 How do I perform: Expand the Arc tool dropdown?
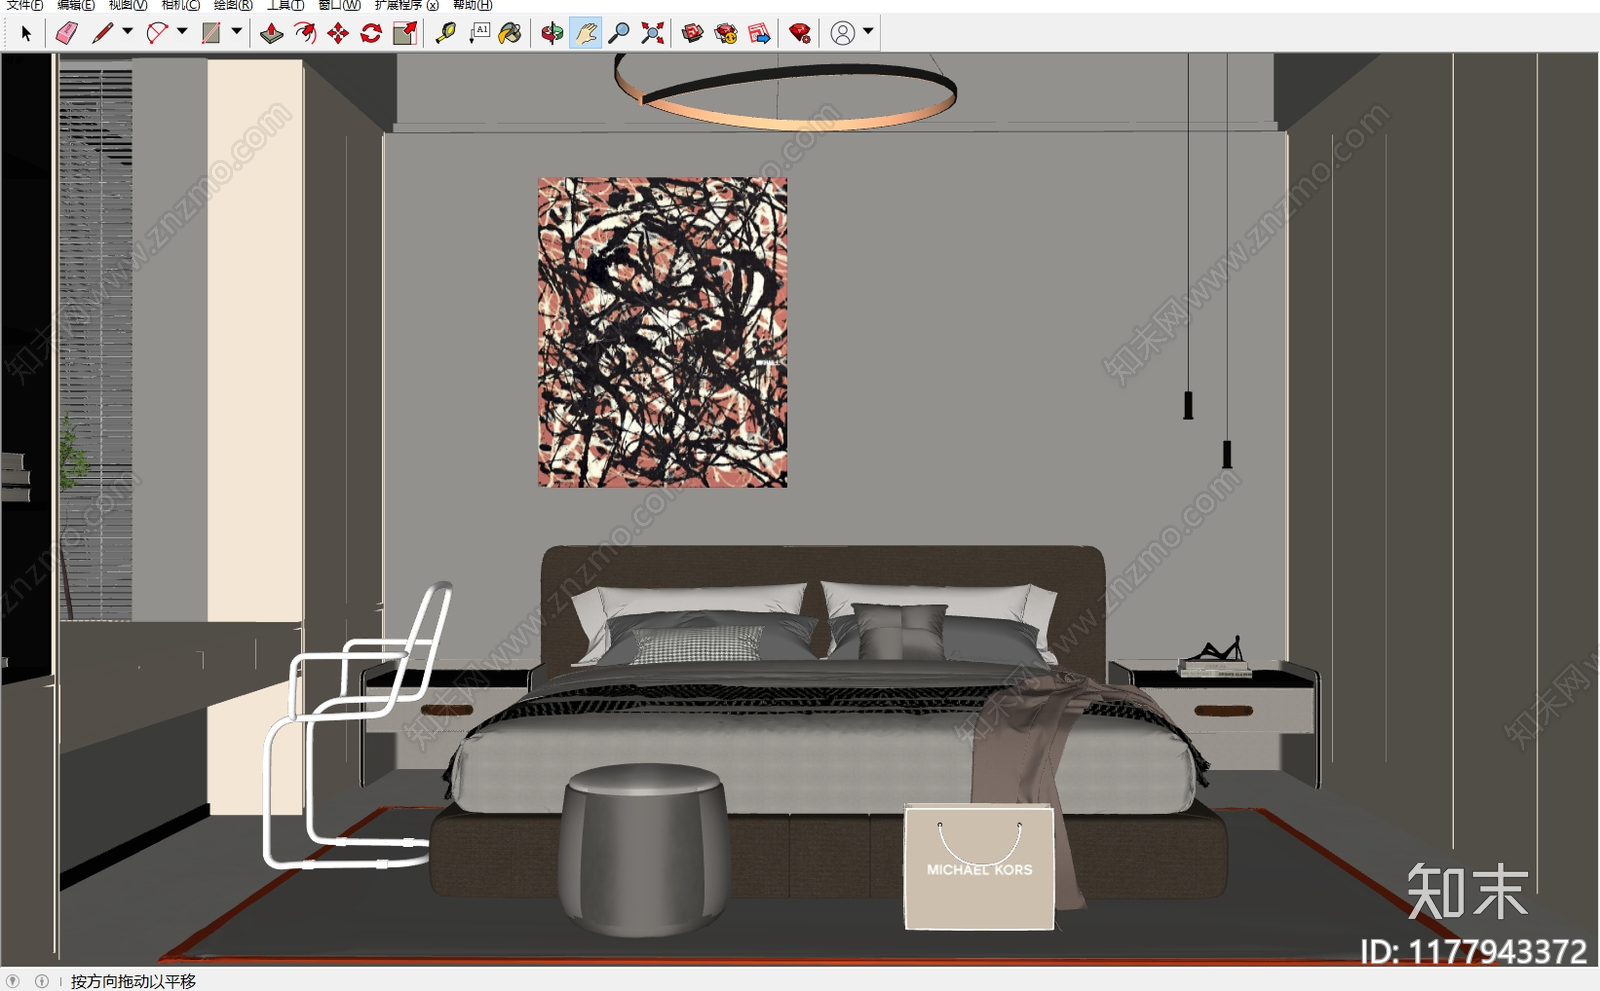[x=182, y=32]
